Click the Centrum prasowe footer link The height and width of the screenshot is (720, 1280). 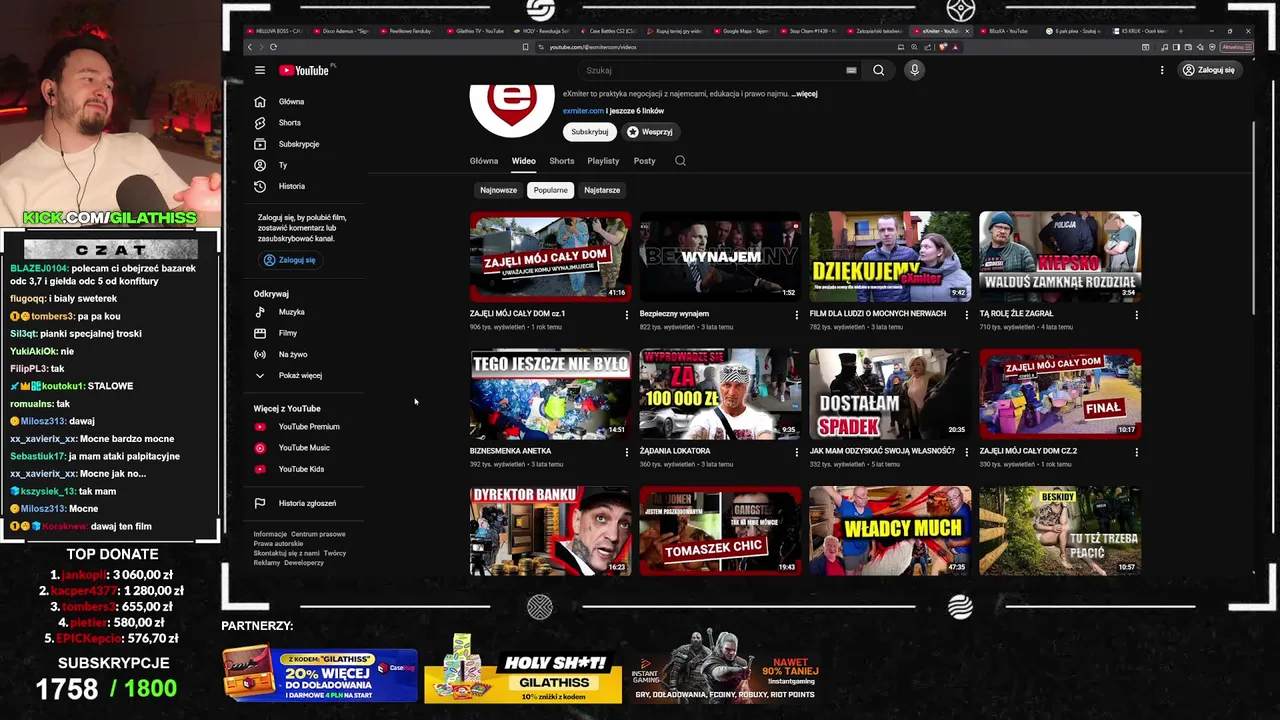318,534
